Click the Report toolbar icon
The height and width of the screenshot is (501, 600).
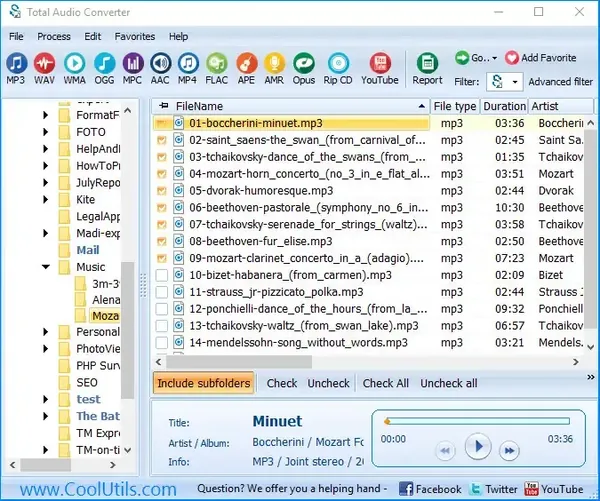[x=427, y=63]
